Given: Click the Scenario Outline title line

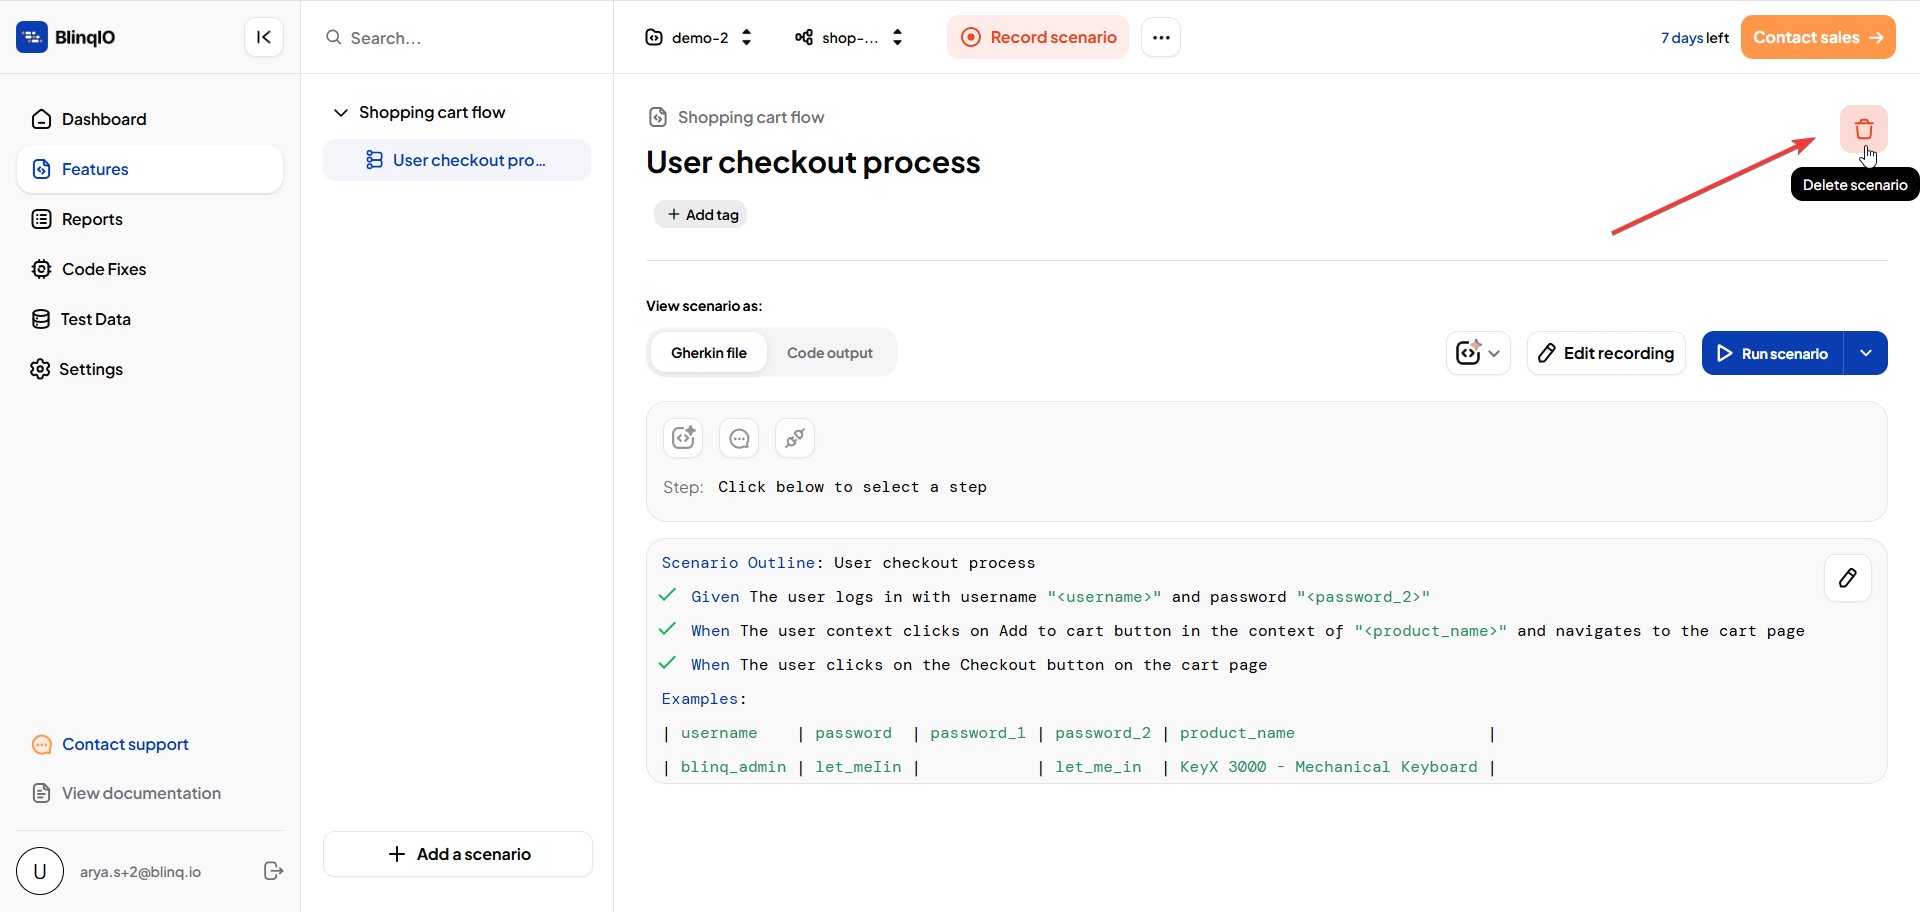Looking at the screenshot, I should [x=848, y=563].
